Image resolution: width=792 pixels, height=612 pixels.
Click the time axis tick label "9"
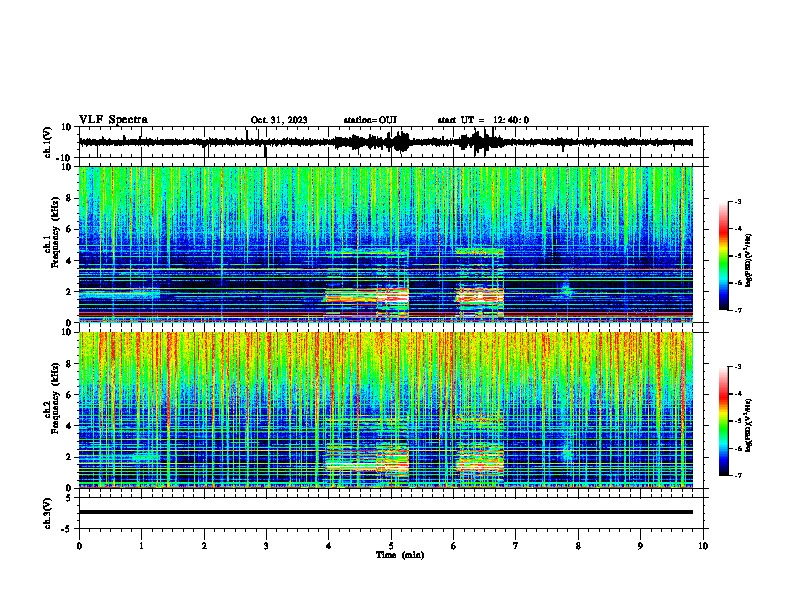pyautogui.click(x=640, y=546)
